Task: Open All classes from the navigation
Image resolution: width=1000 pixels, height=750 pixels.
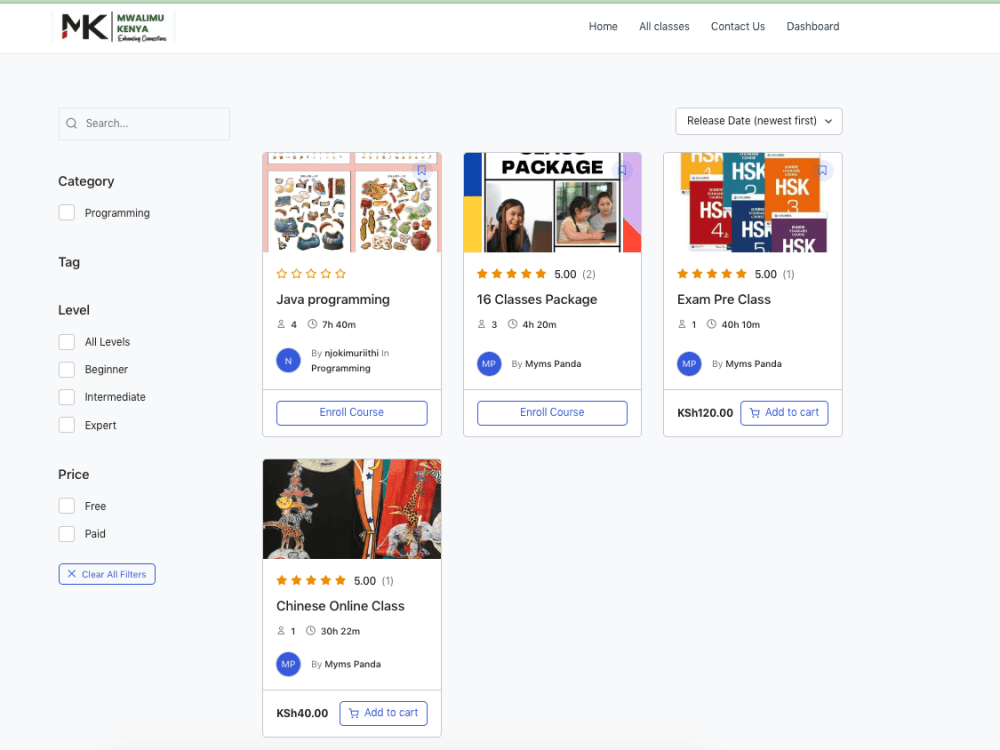Action: click(x=664, y=26)
